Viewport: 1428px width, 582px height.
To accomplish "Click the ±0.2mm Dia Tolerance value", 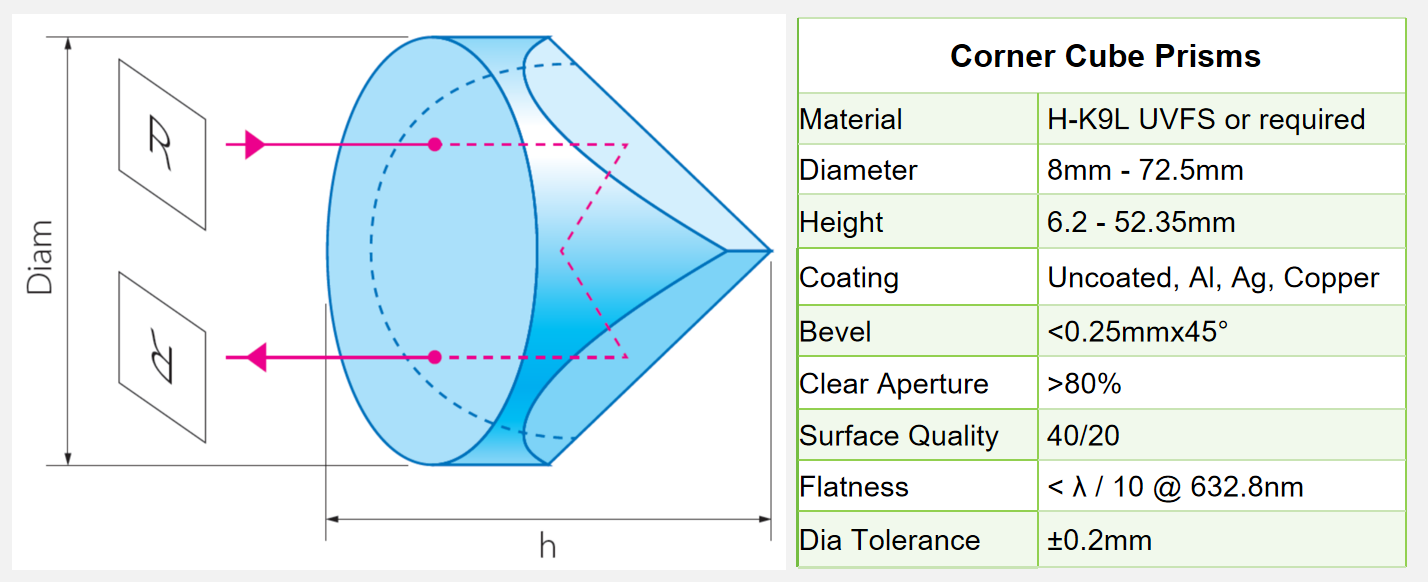I will [1099, 541].
